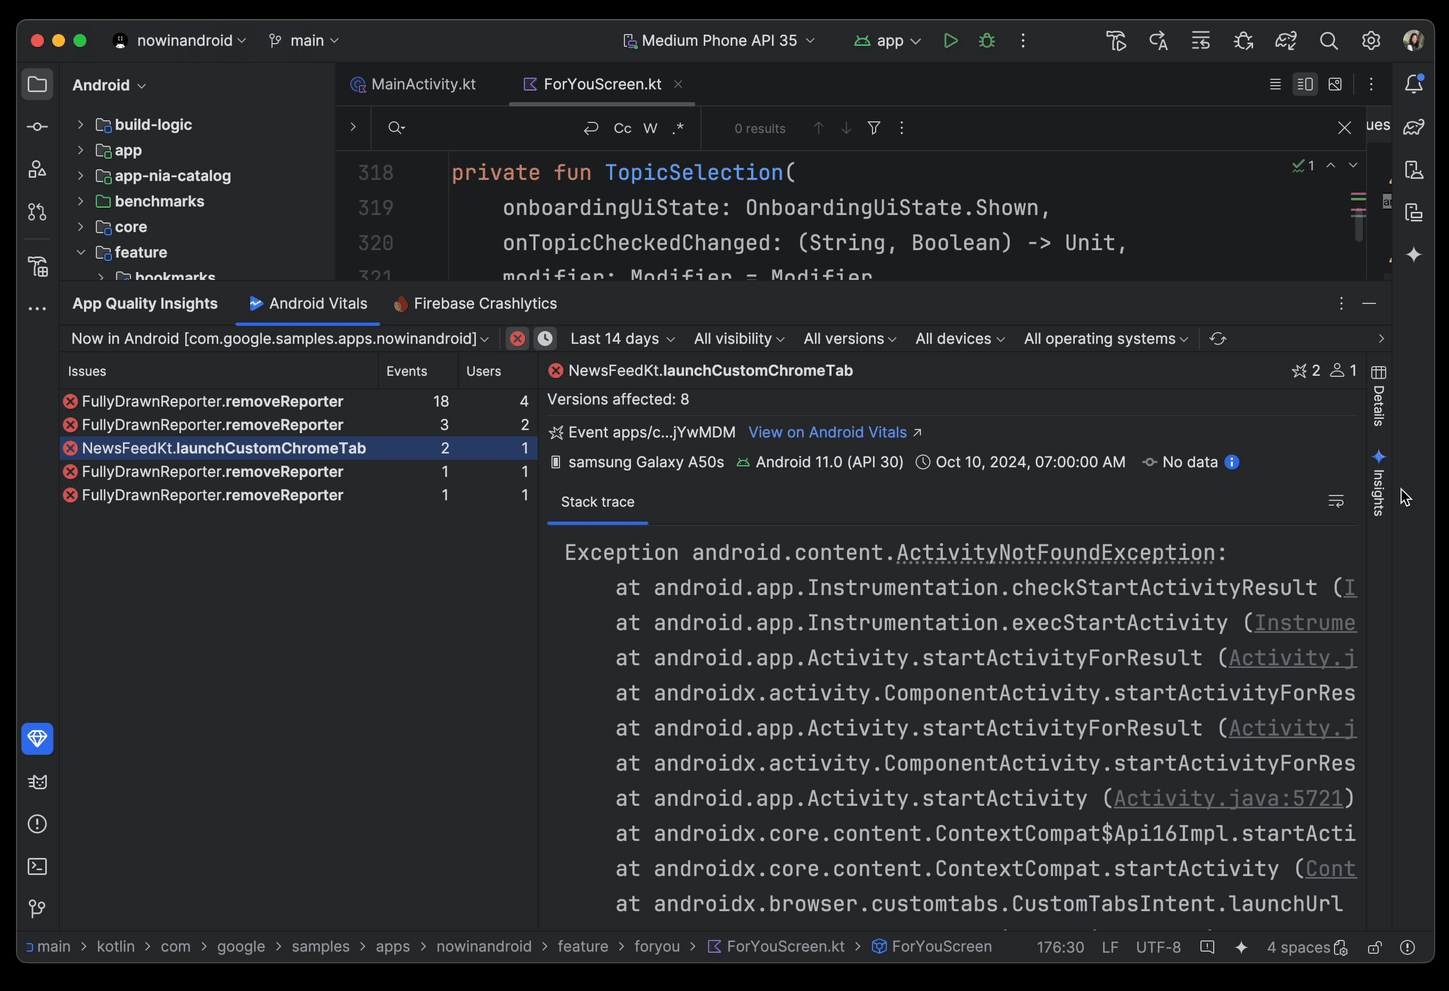Image resolution: width=1449 pixels, height=991 pixels.
Task: Toggle whole words matching in search
Action: point(650,128)
